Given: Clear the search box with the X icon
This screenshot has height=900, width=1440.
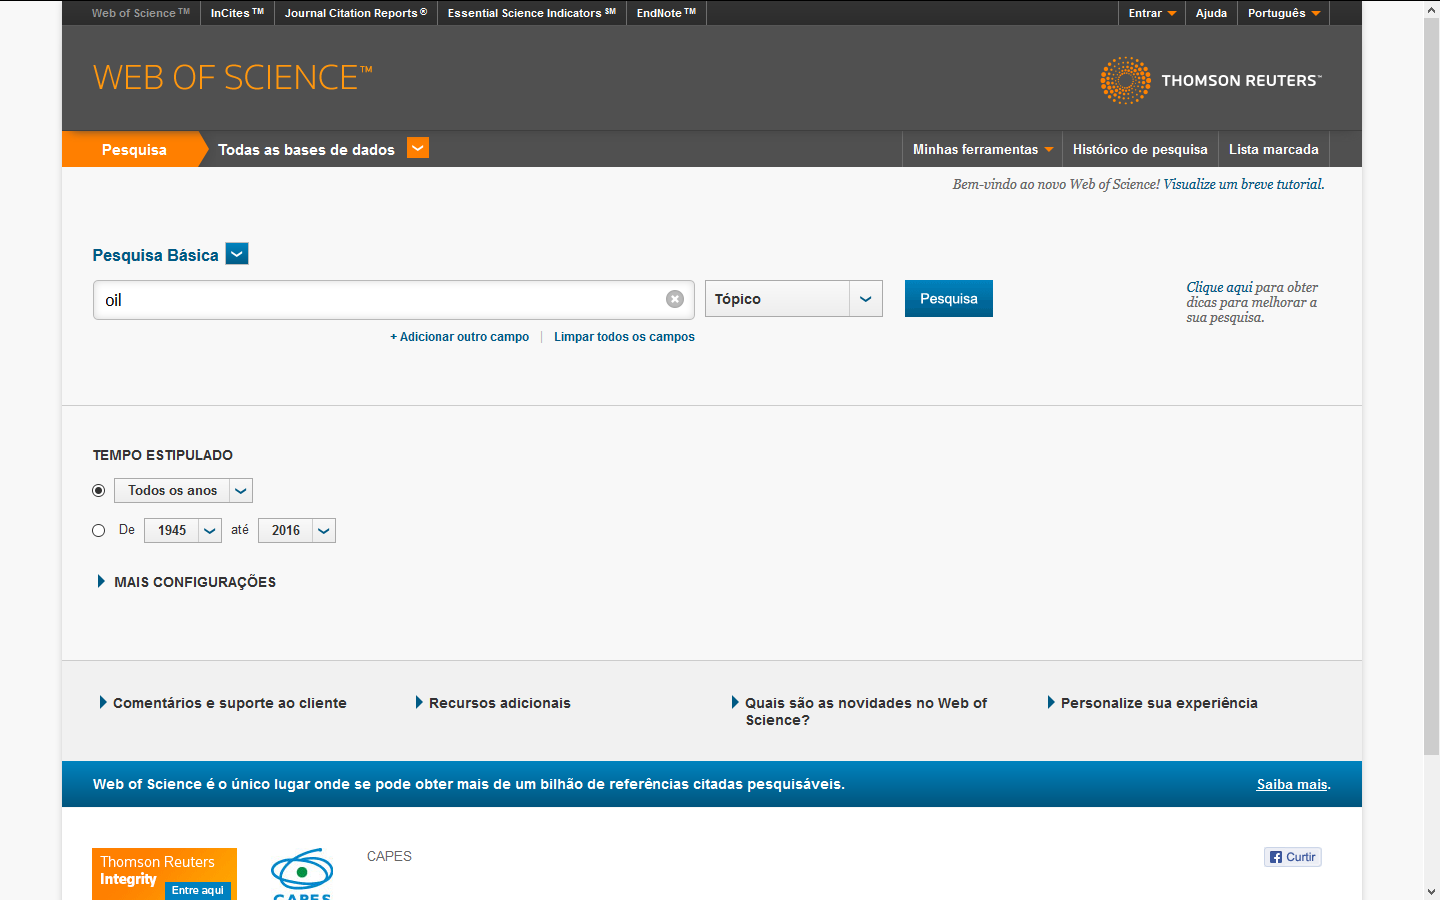Looking at the screenshot, I should coord(675,299).
